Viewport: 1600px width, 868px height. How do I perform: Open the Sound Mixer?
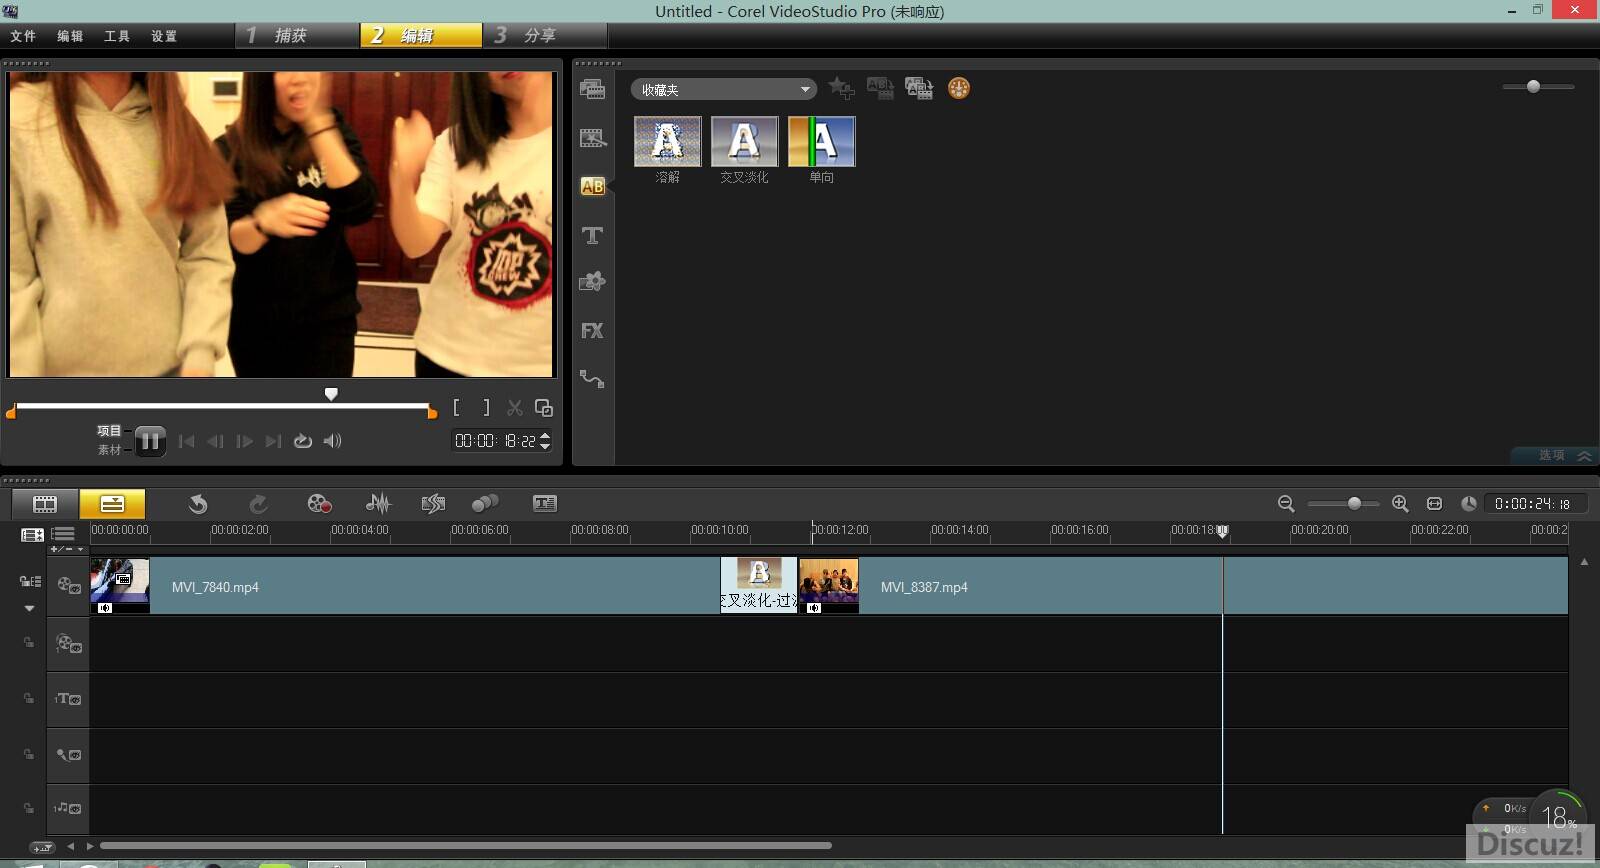coord(378,504)
